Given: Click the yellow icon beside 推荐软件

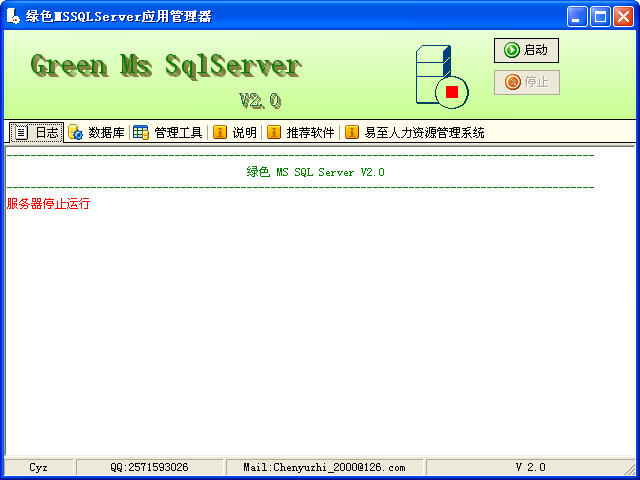Looking at the screenshot, I should tap(273, 132).
